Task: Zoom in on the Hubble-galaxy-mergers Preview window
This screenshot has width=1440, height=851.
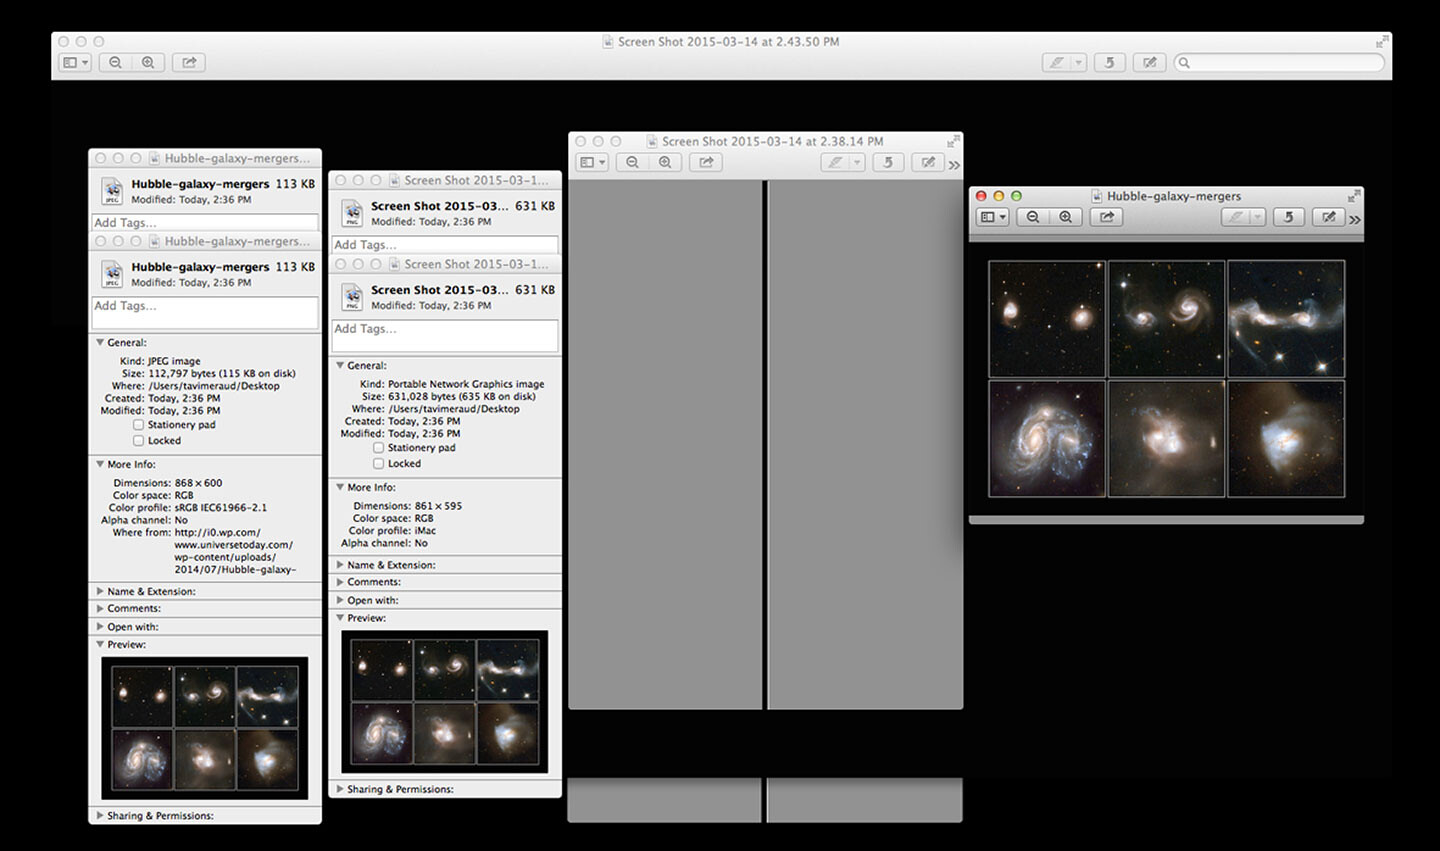Action: tap(1065, 217)
